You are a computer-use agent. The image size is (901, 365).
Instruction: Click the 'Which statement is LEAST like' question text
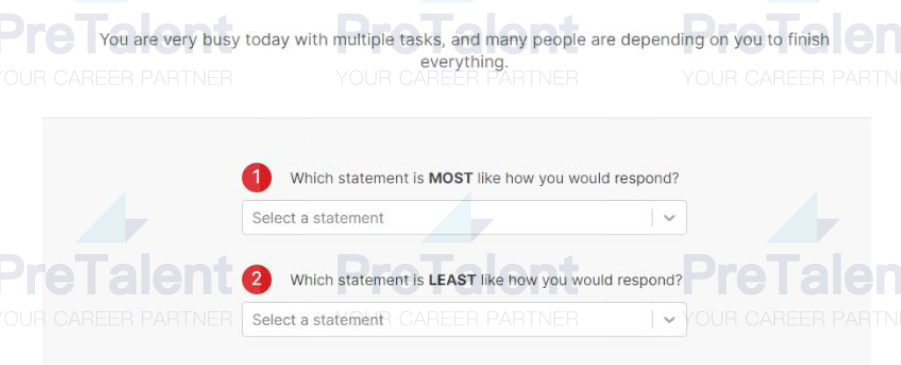486,280
